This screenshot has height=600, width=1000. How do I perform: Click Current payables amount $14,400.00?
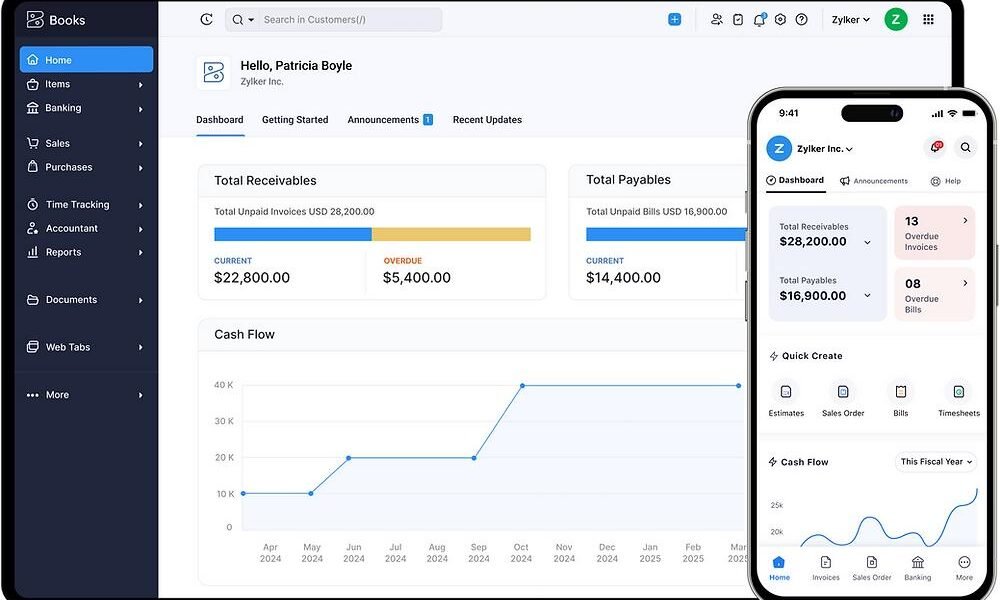tap(623, 277)
